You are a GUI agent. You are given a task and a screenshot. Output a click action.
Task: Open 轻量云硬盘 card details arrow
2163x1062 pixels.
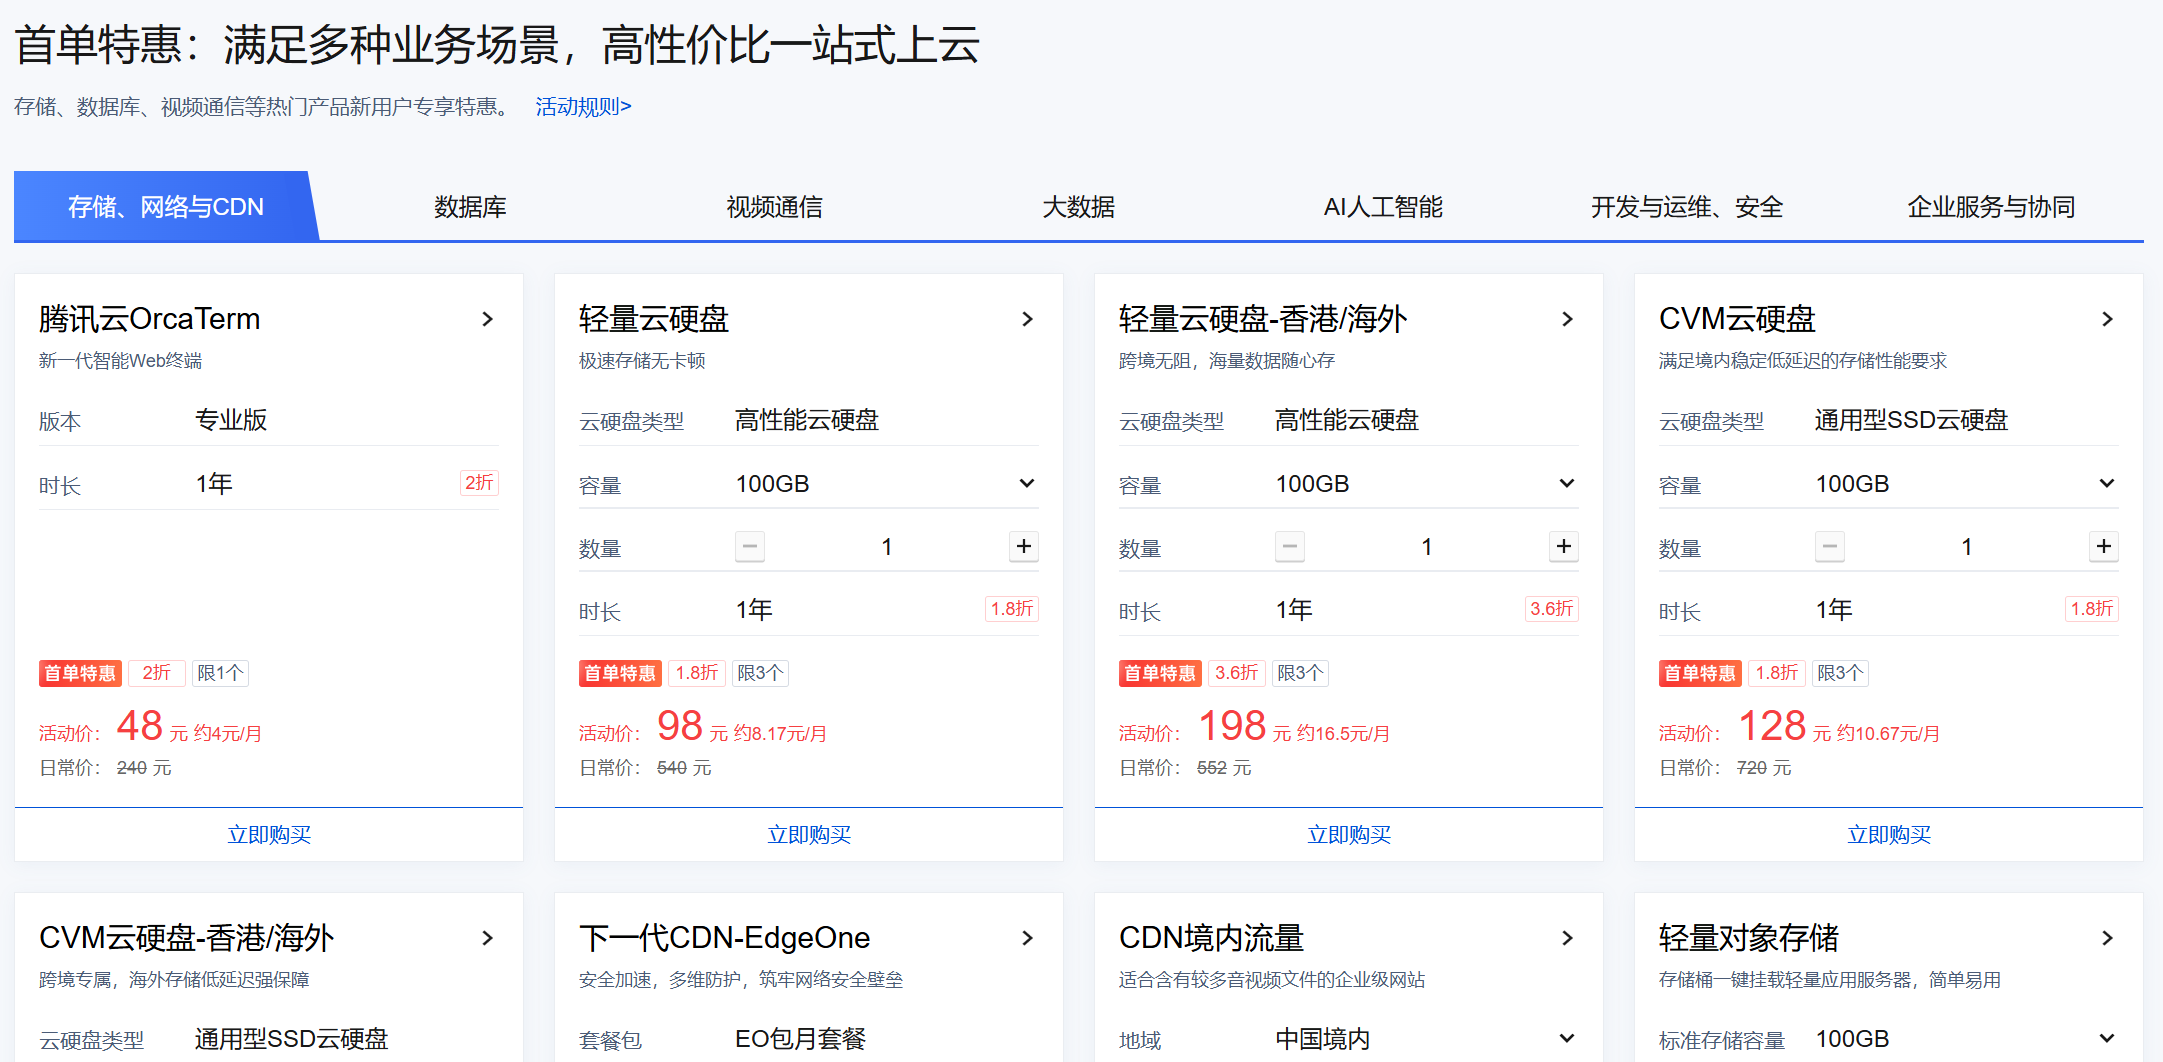[1028, 319]
